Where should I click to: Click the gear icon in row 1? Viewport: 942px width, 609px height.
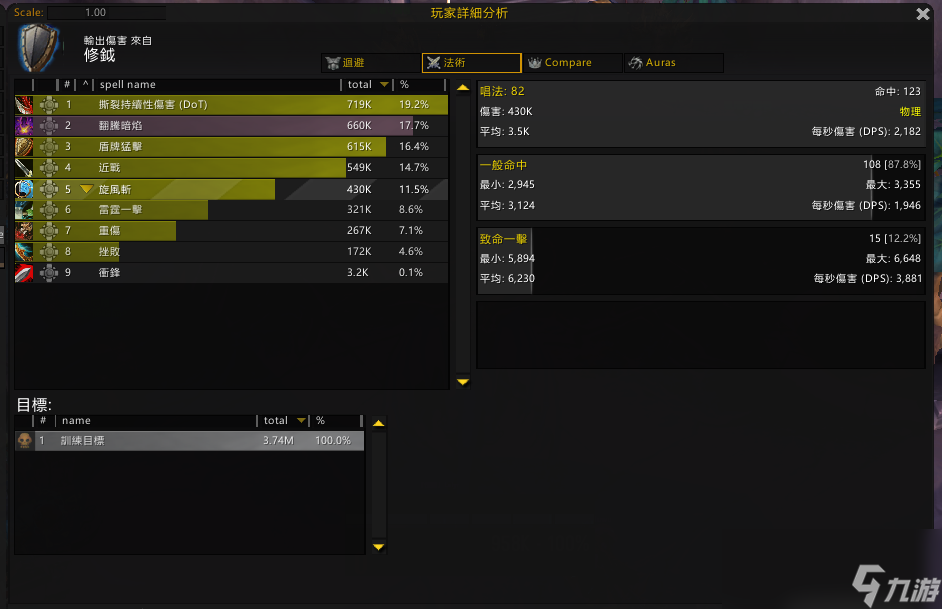click(49, 105)
